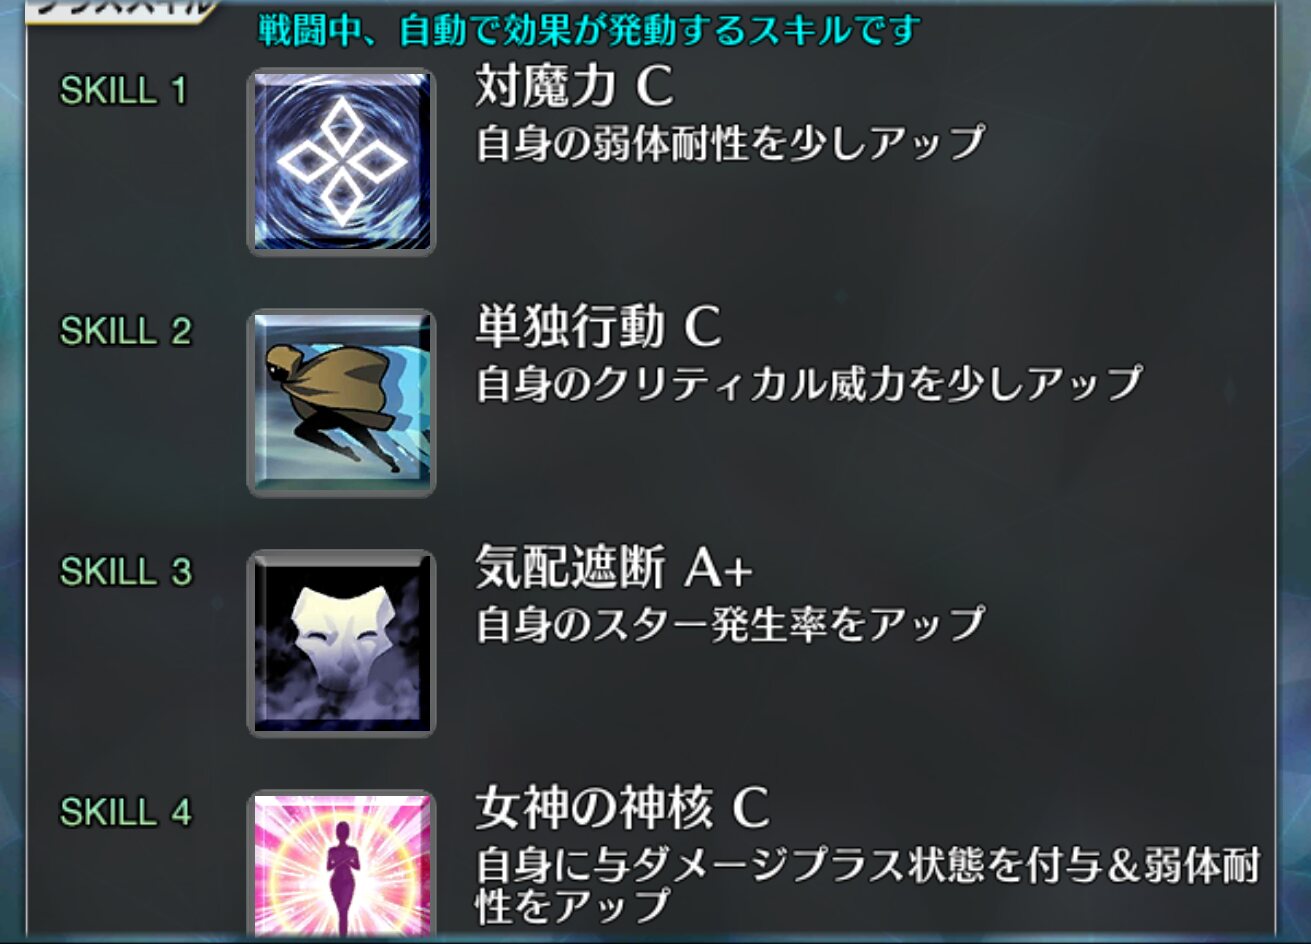Open the 対魔力 skill title

coord(574,88)
